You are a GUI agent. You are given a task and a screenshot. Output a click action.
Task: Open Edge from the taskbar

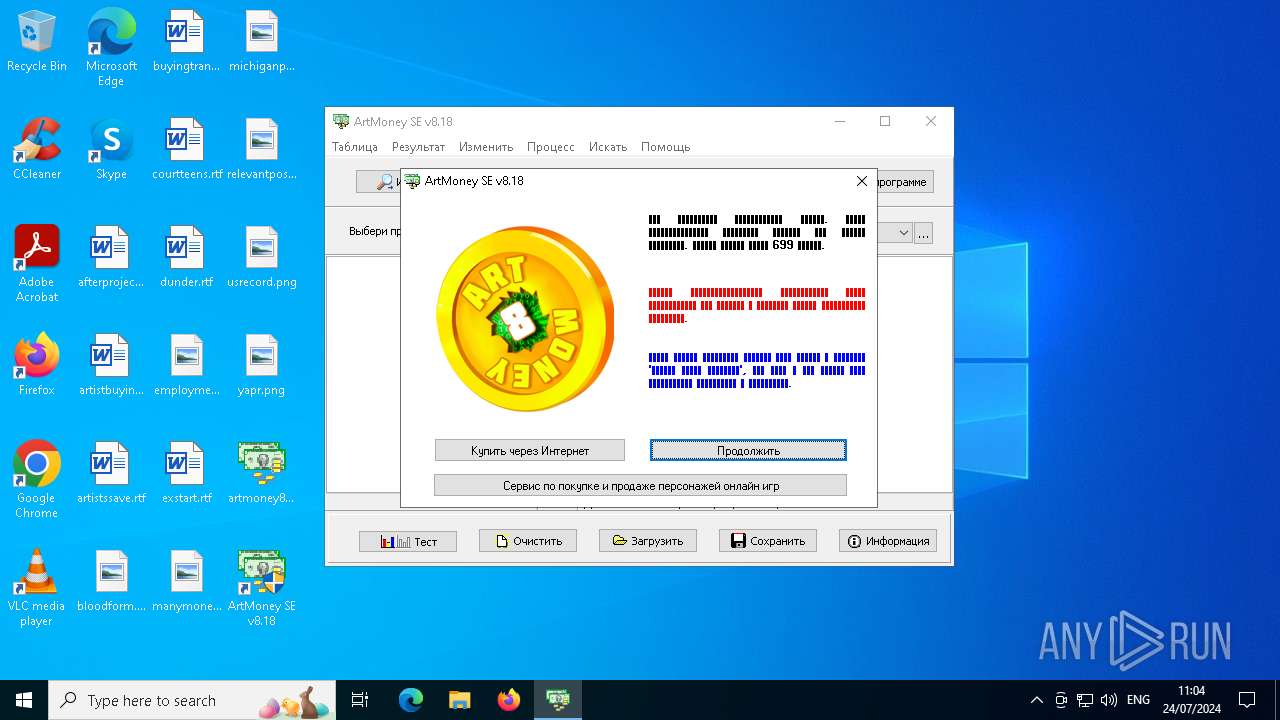click(411, 700)
